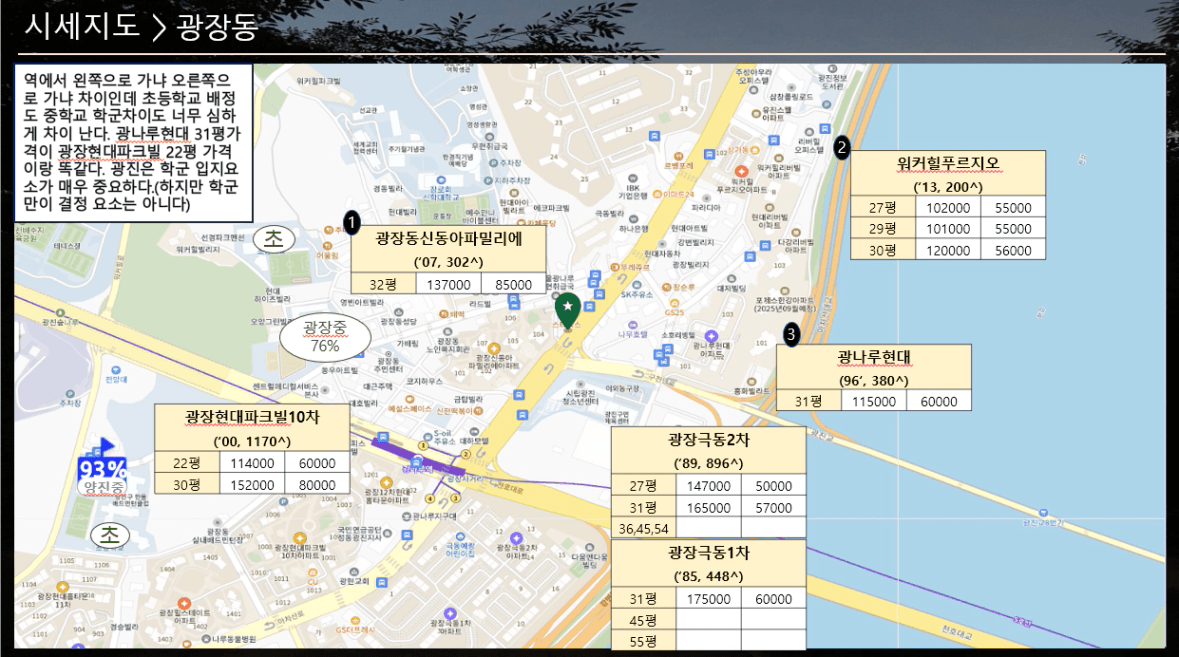Click the 광장힐스테이트 아파트 orange map pin
The height and width of the screenshot is (657, 1179).
coord(184,604)
